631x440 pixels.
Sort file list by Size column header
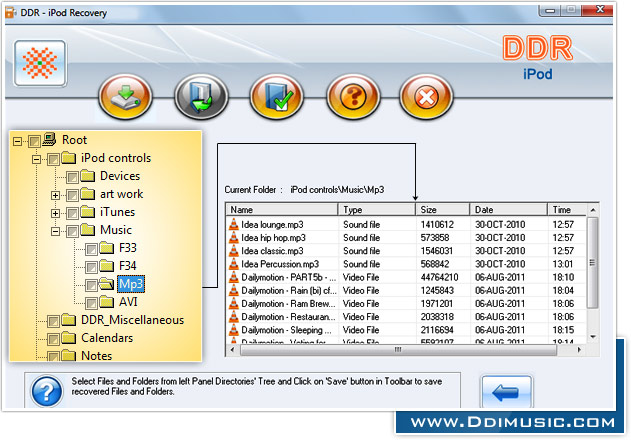[442, 210]
